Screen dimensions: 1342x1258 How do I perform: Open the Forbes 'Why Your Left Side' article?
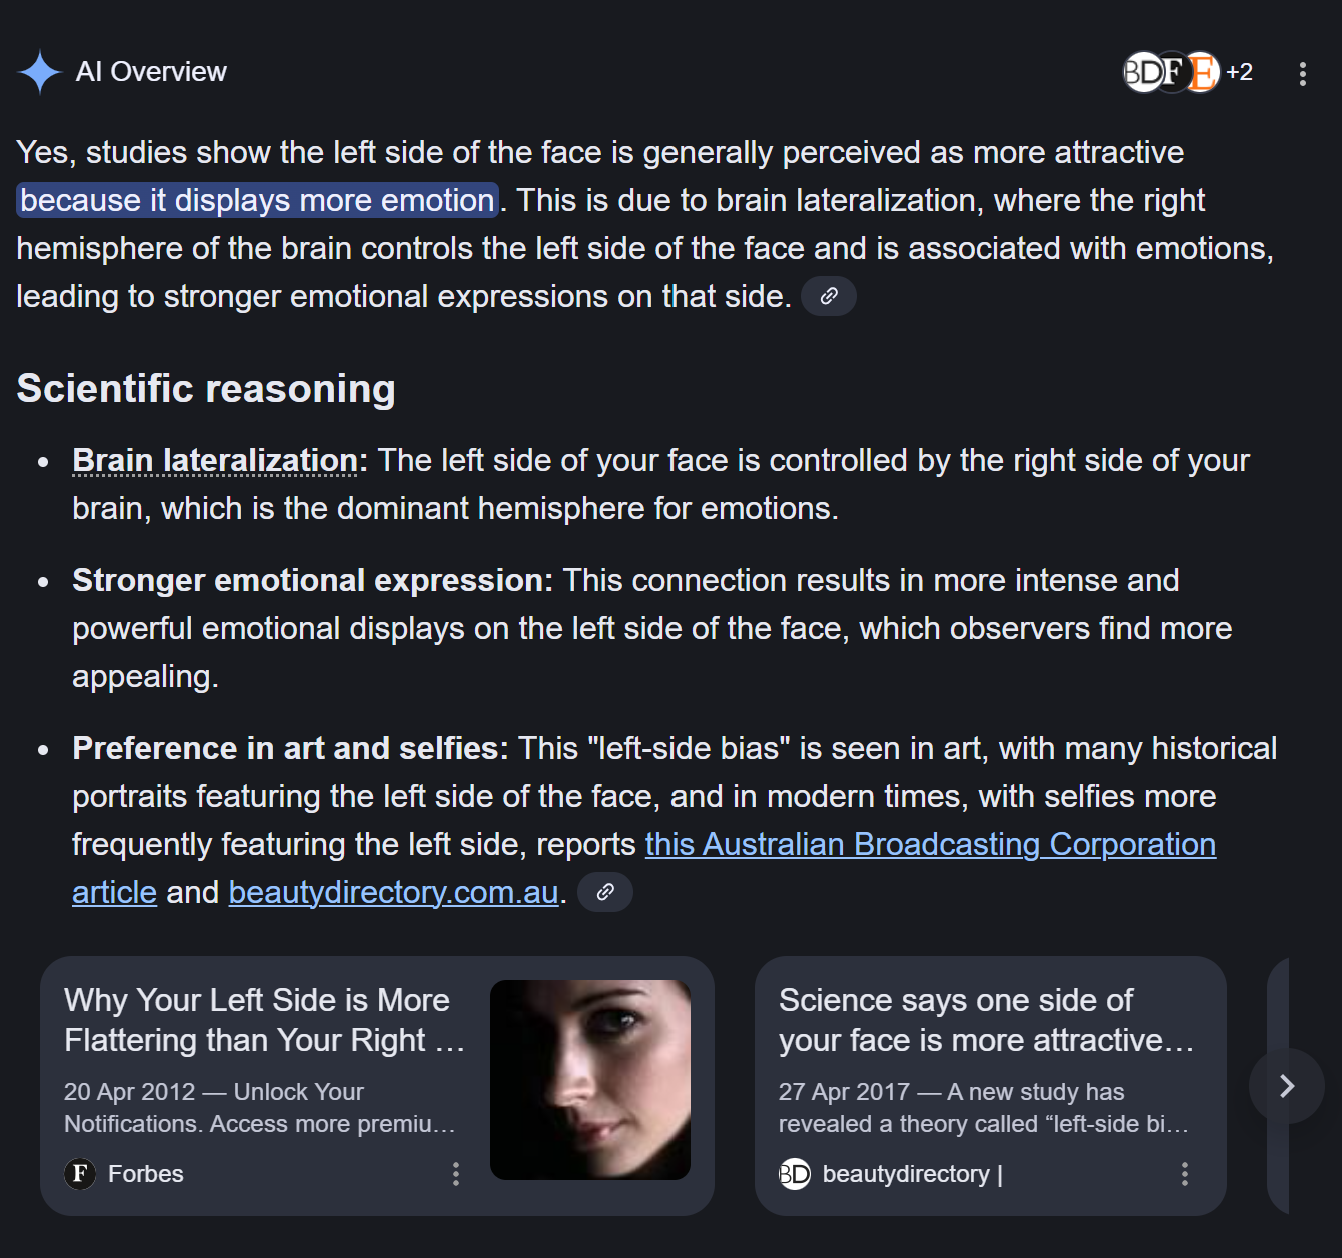click(x=264, y=1020)
